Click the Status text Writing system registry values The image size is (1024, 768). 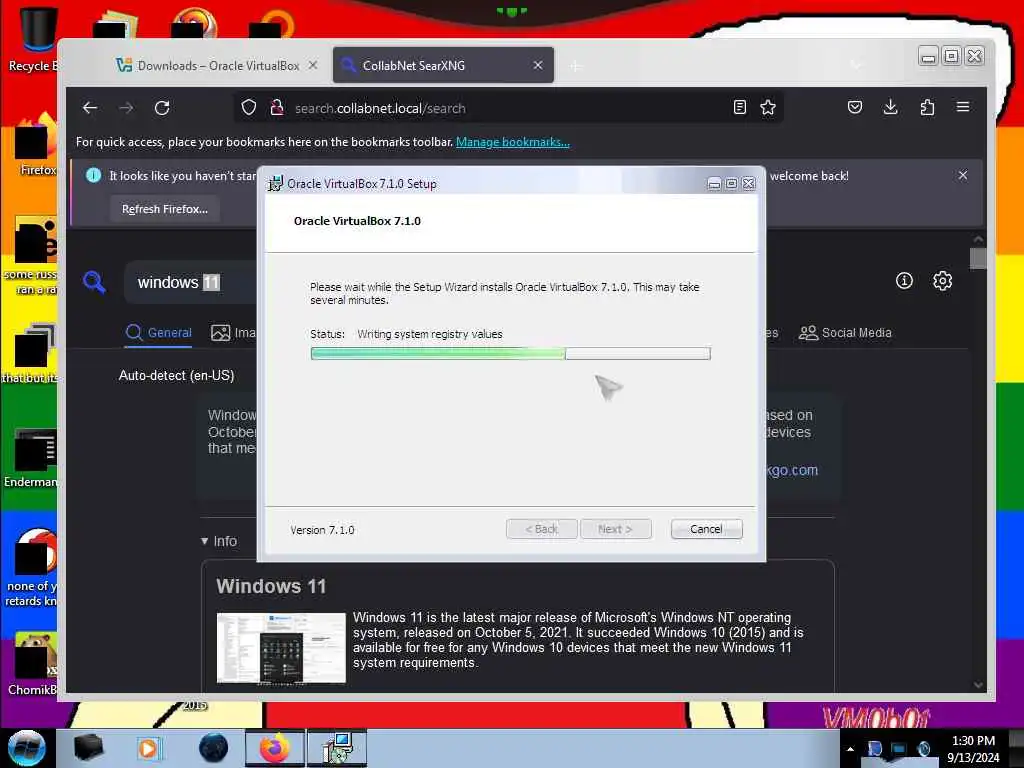tap(430, 334)
